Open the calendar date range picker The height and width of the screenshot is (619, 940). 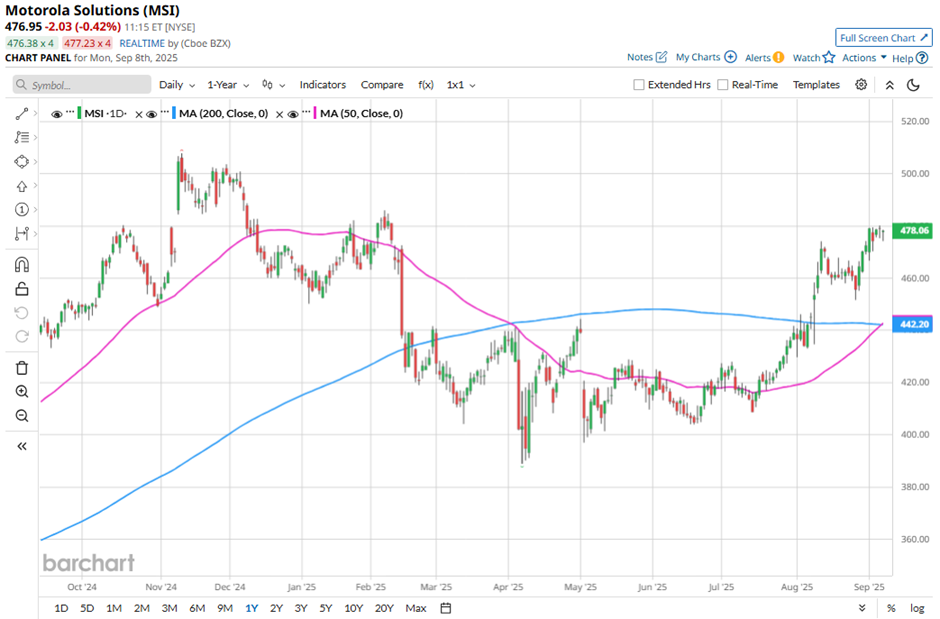[445, 608]
